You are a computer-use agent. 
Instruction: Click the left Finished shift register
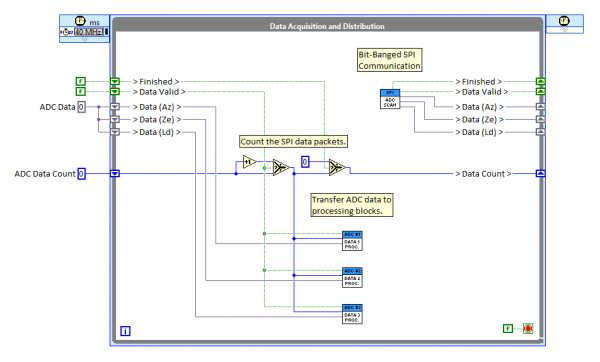(x=115, y=81)
